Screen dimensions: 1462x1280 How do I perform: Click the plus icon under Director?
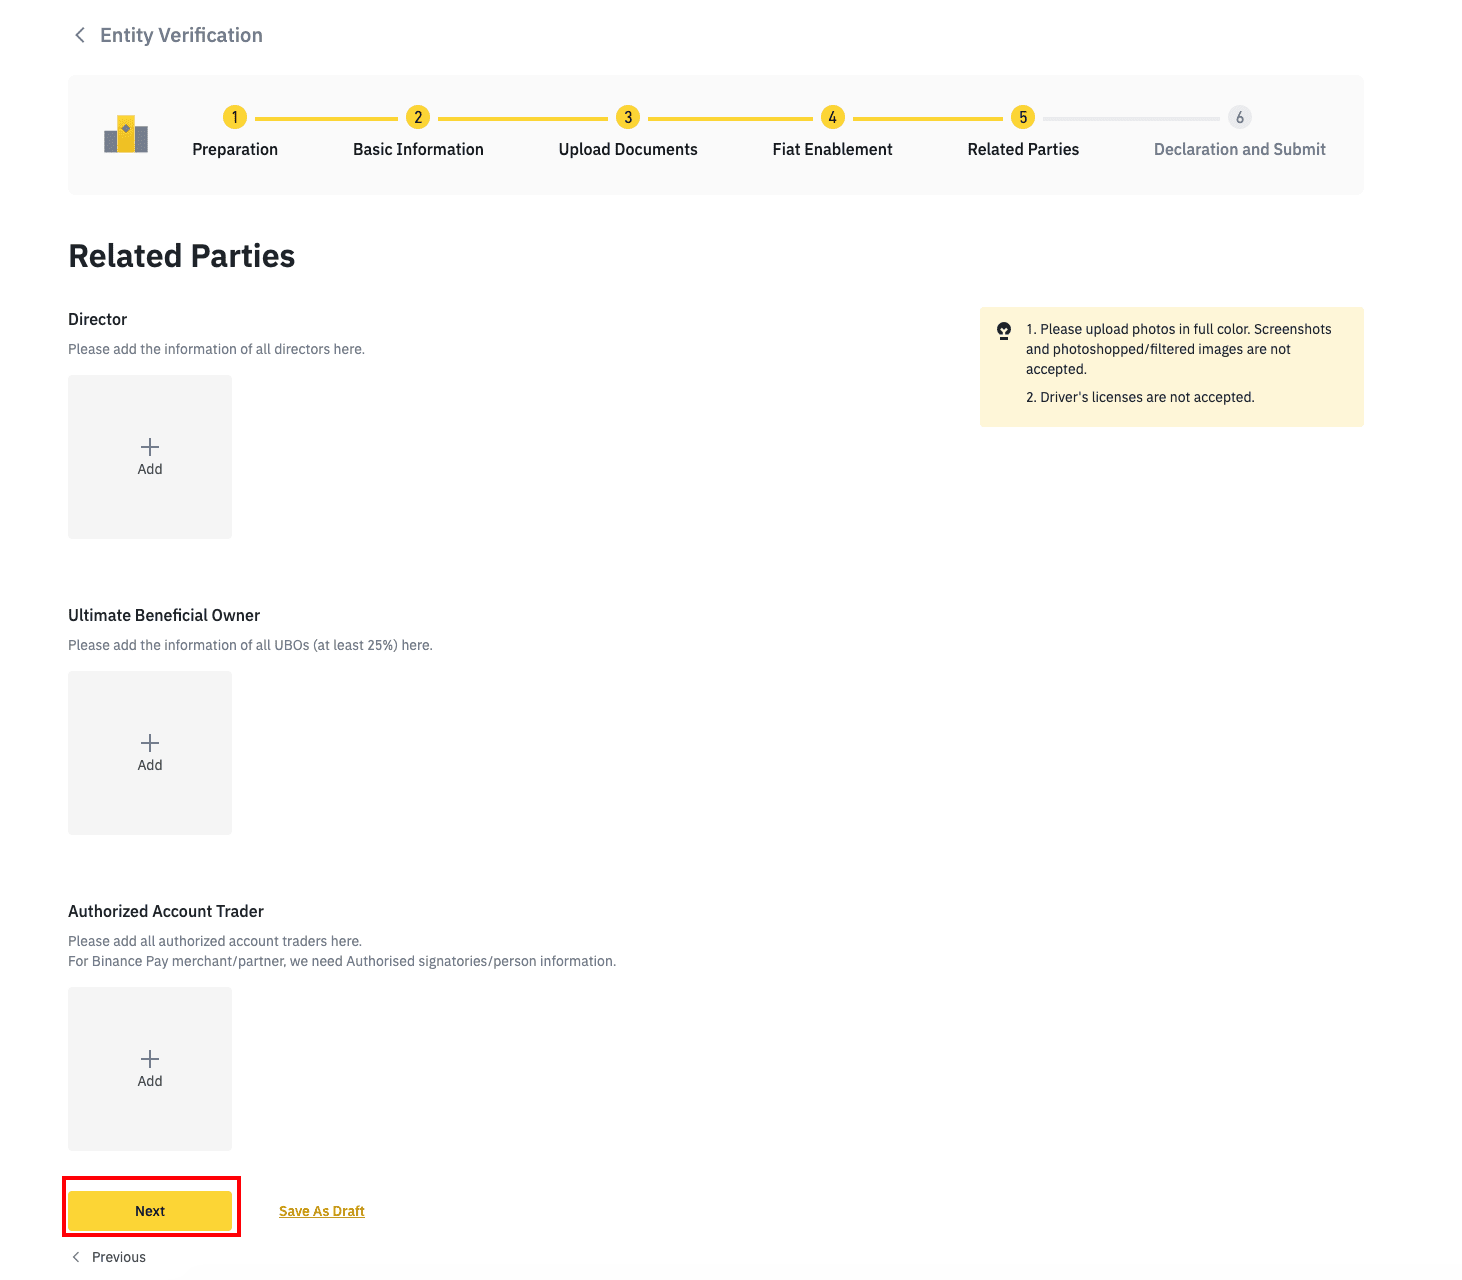click(150, 447)
